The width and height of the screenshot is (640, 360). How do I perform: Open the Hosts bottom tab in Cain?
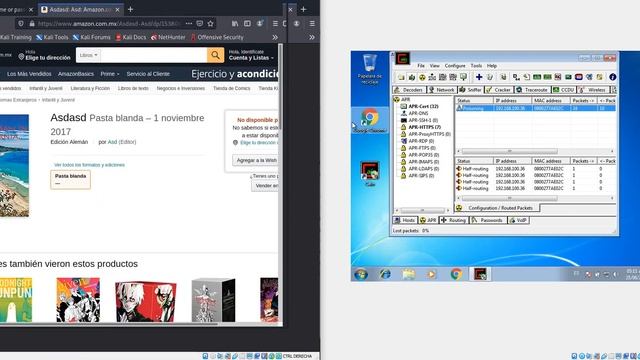coord(405,220)
